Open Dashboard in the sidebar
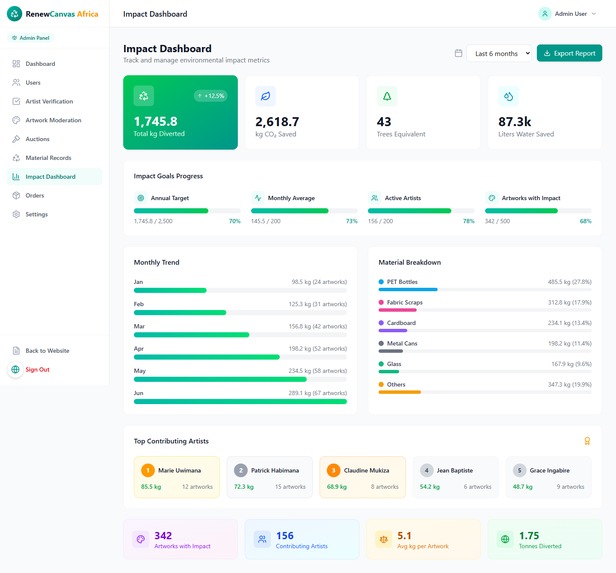616x573 pixels. point(55,64)
